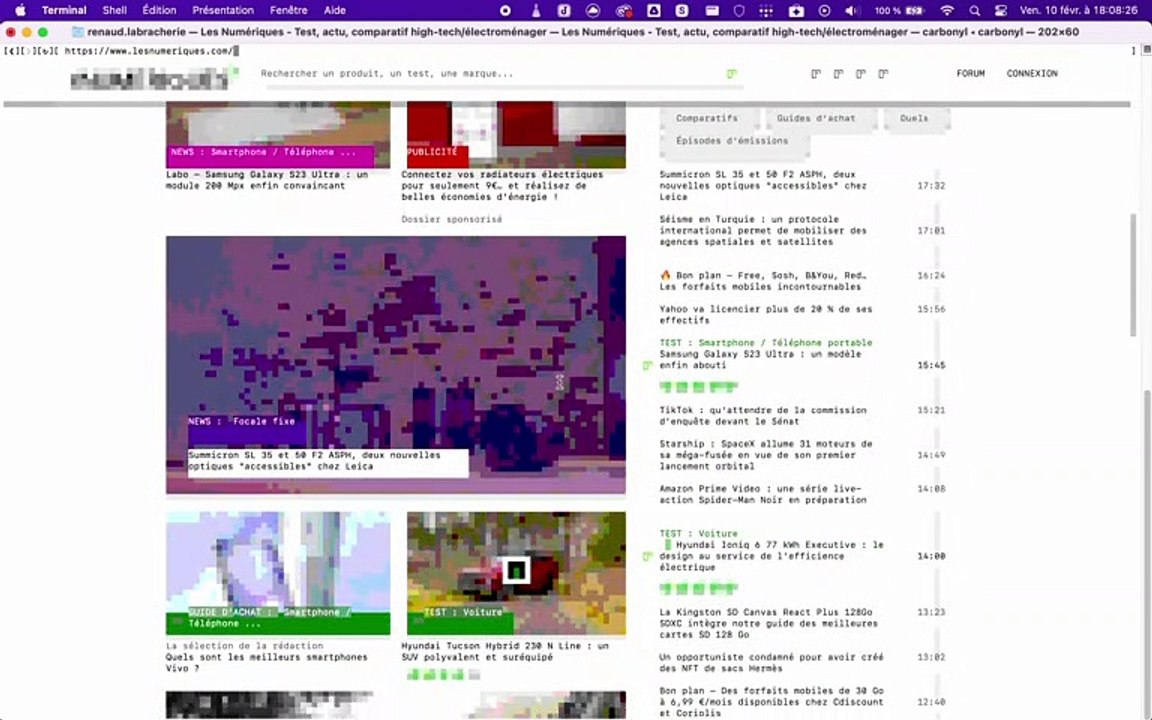Open the Aide menu
The height and width of the screenshot is (720, 1152).
point(335,10)
